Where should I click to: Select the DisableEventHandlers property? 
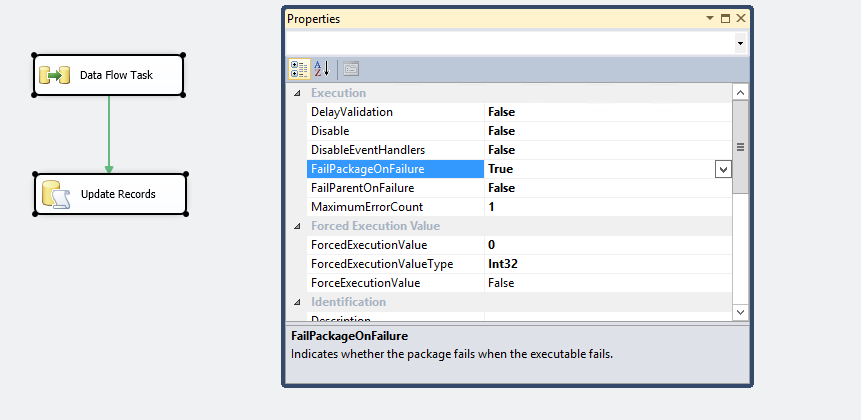click(x=395, y=150)
